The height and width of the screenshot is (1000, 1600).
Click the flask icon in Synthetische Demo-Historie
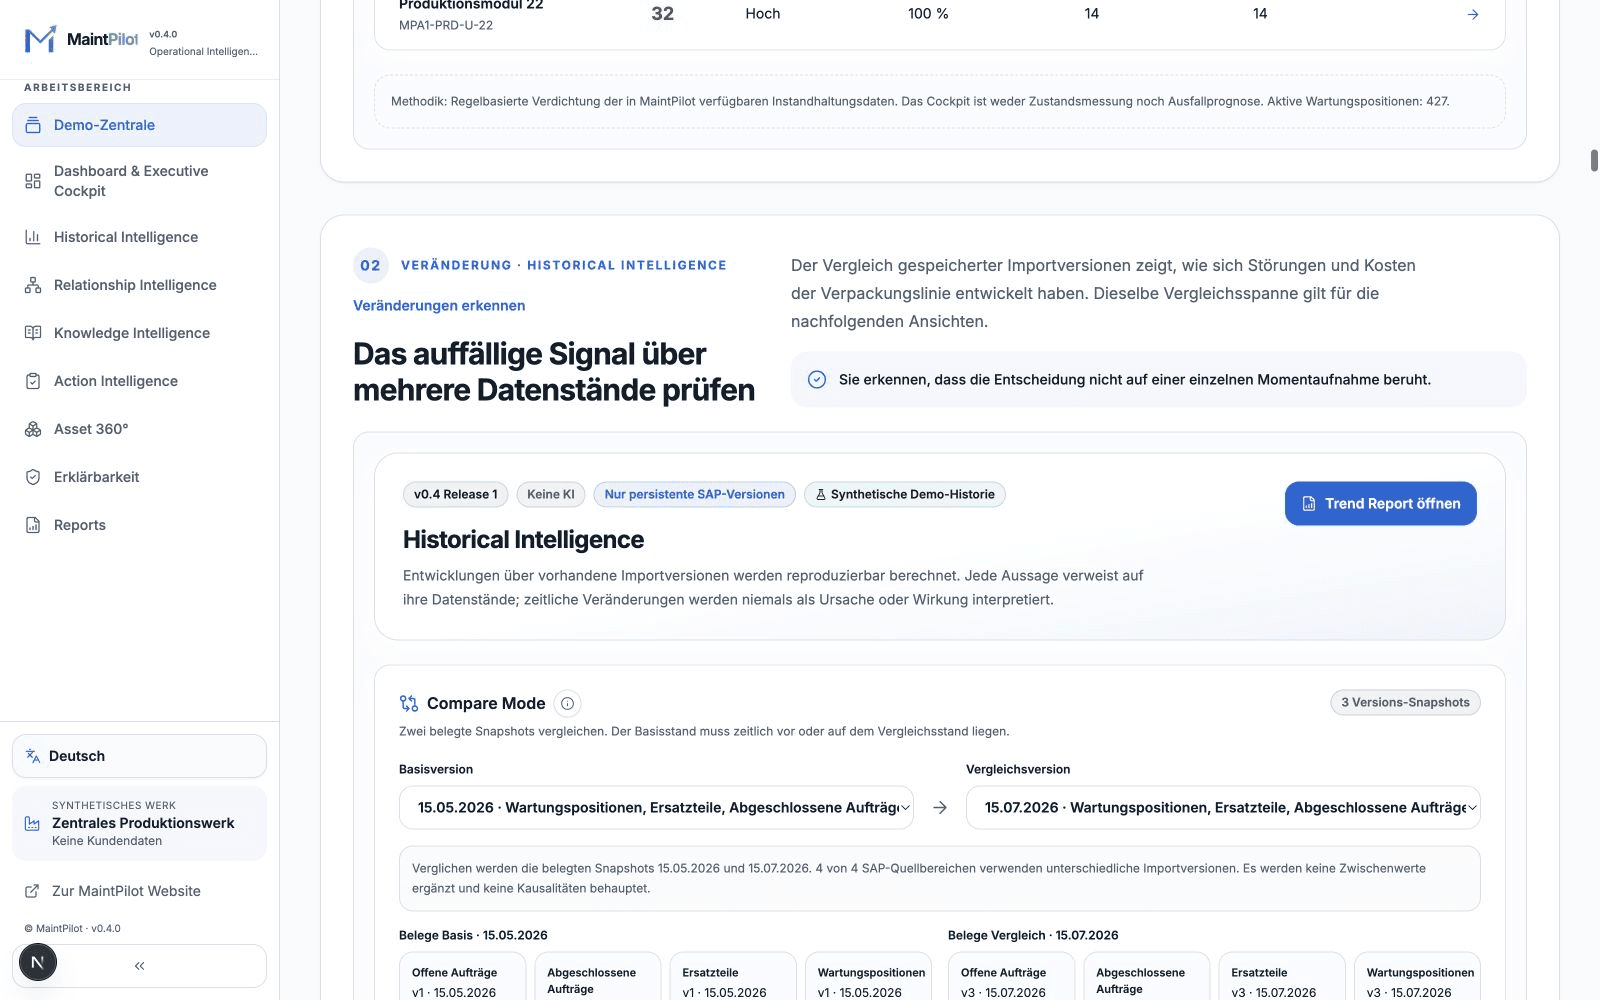pyautogui.click(x=821, y=494)
